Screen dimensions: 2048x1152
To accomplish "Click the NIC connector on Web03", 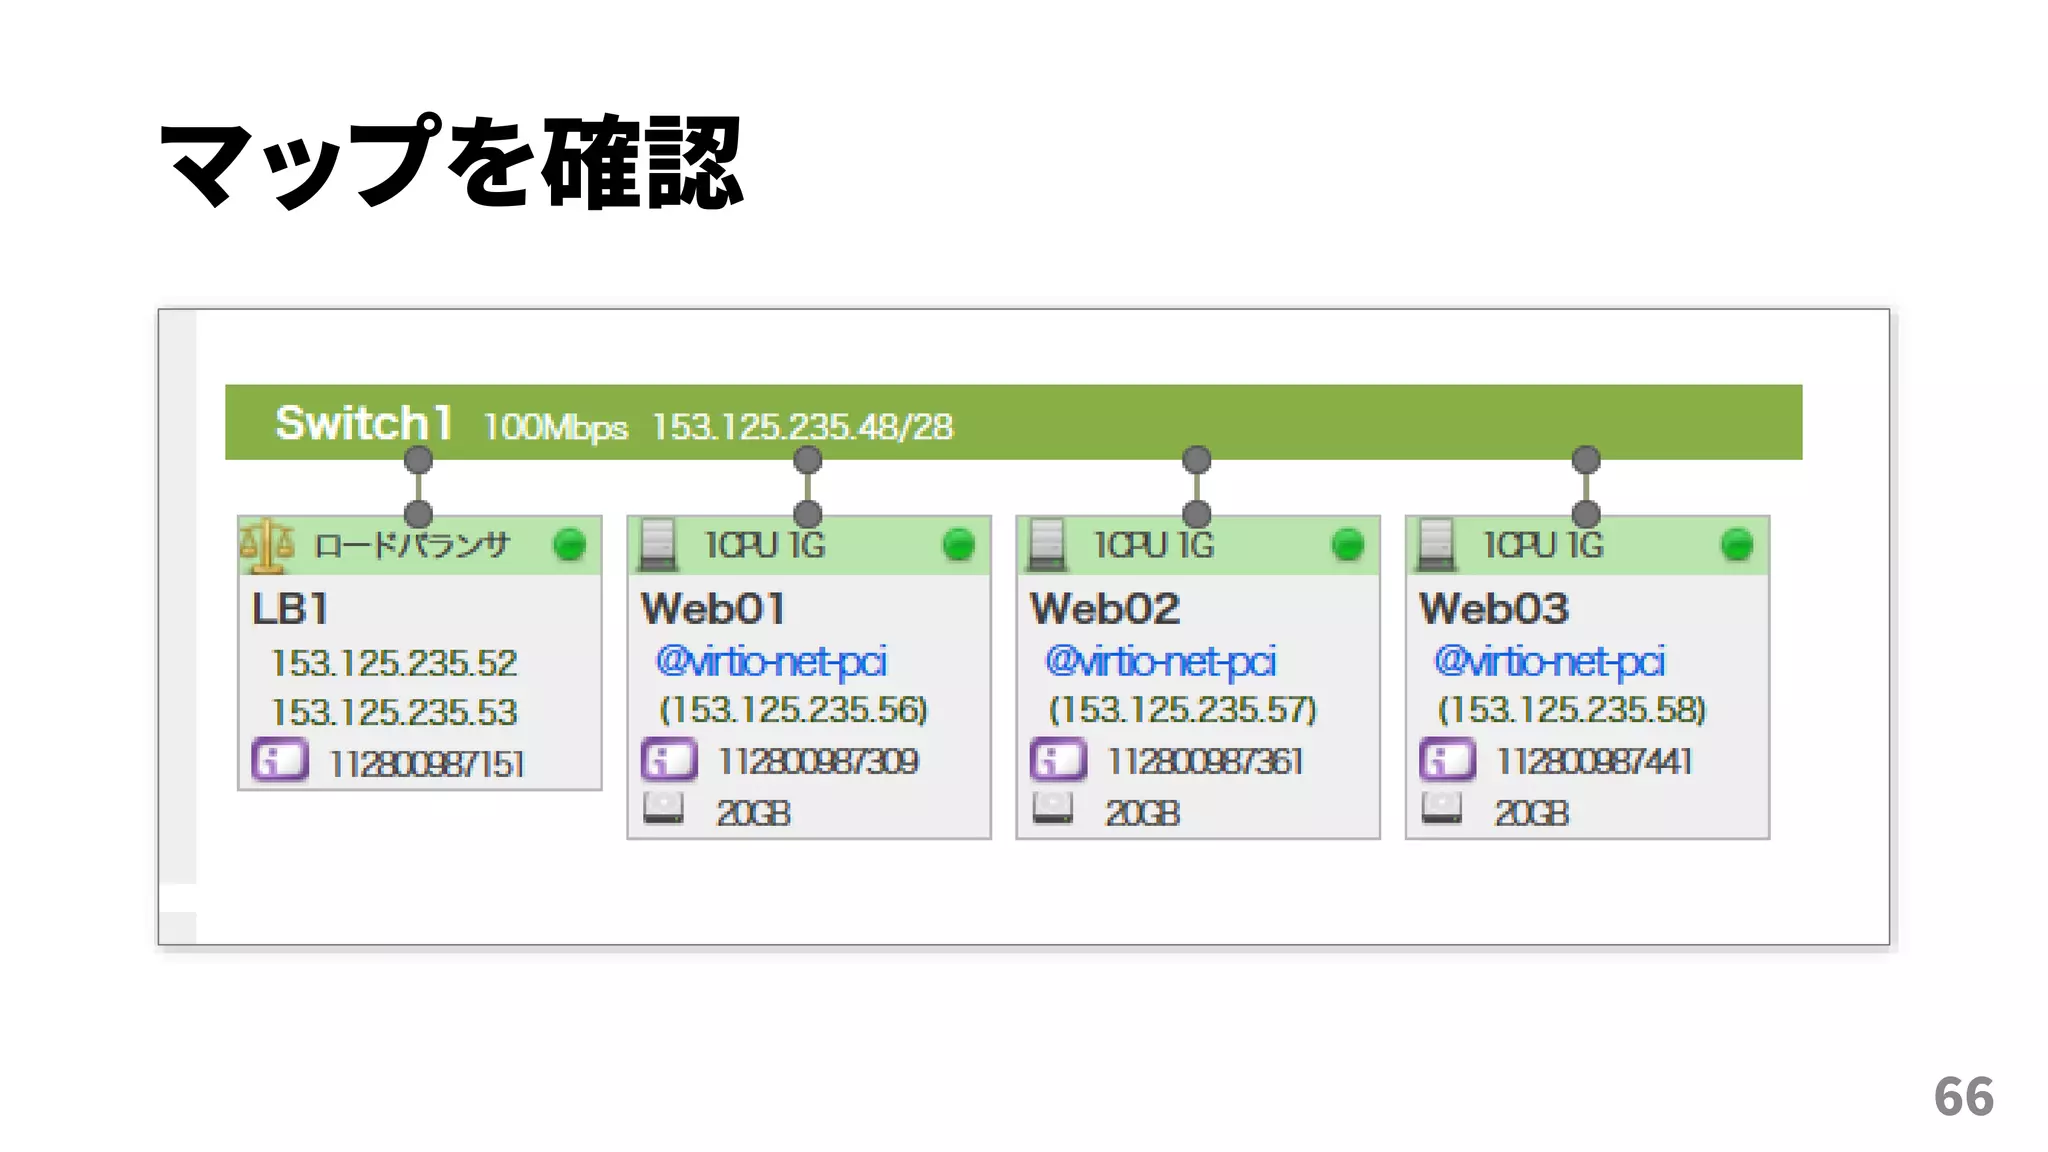I will [1586, 514].
